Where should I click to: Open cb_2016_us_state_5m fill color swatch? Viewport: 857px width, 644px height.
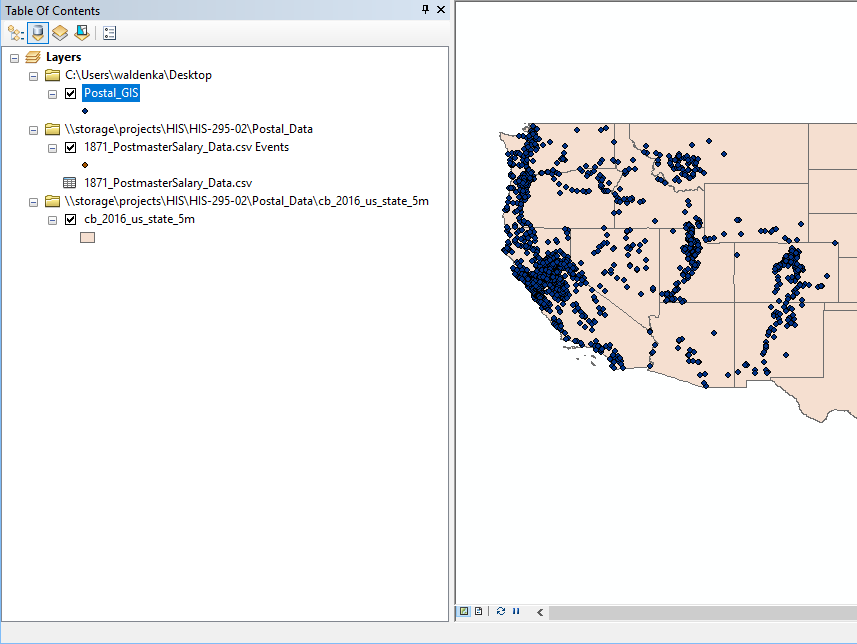pyautogui.click(x=87, y=238)
